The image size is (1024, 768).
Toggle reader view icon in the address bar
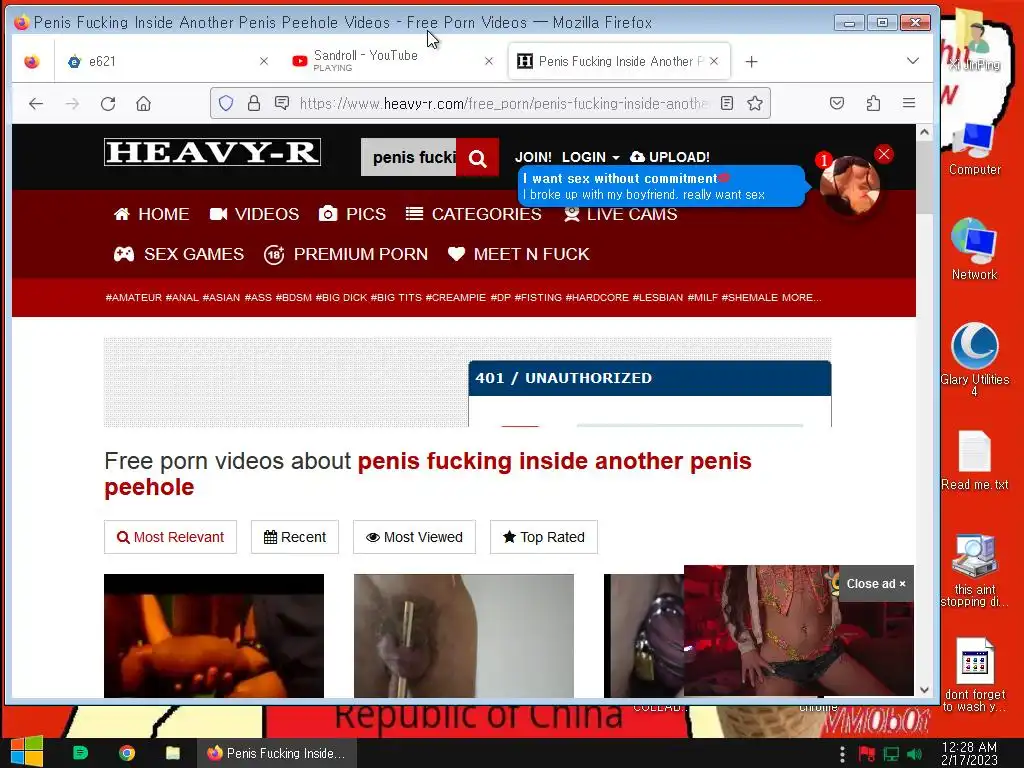point(727,103)
